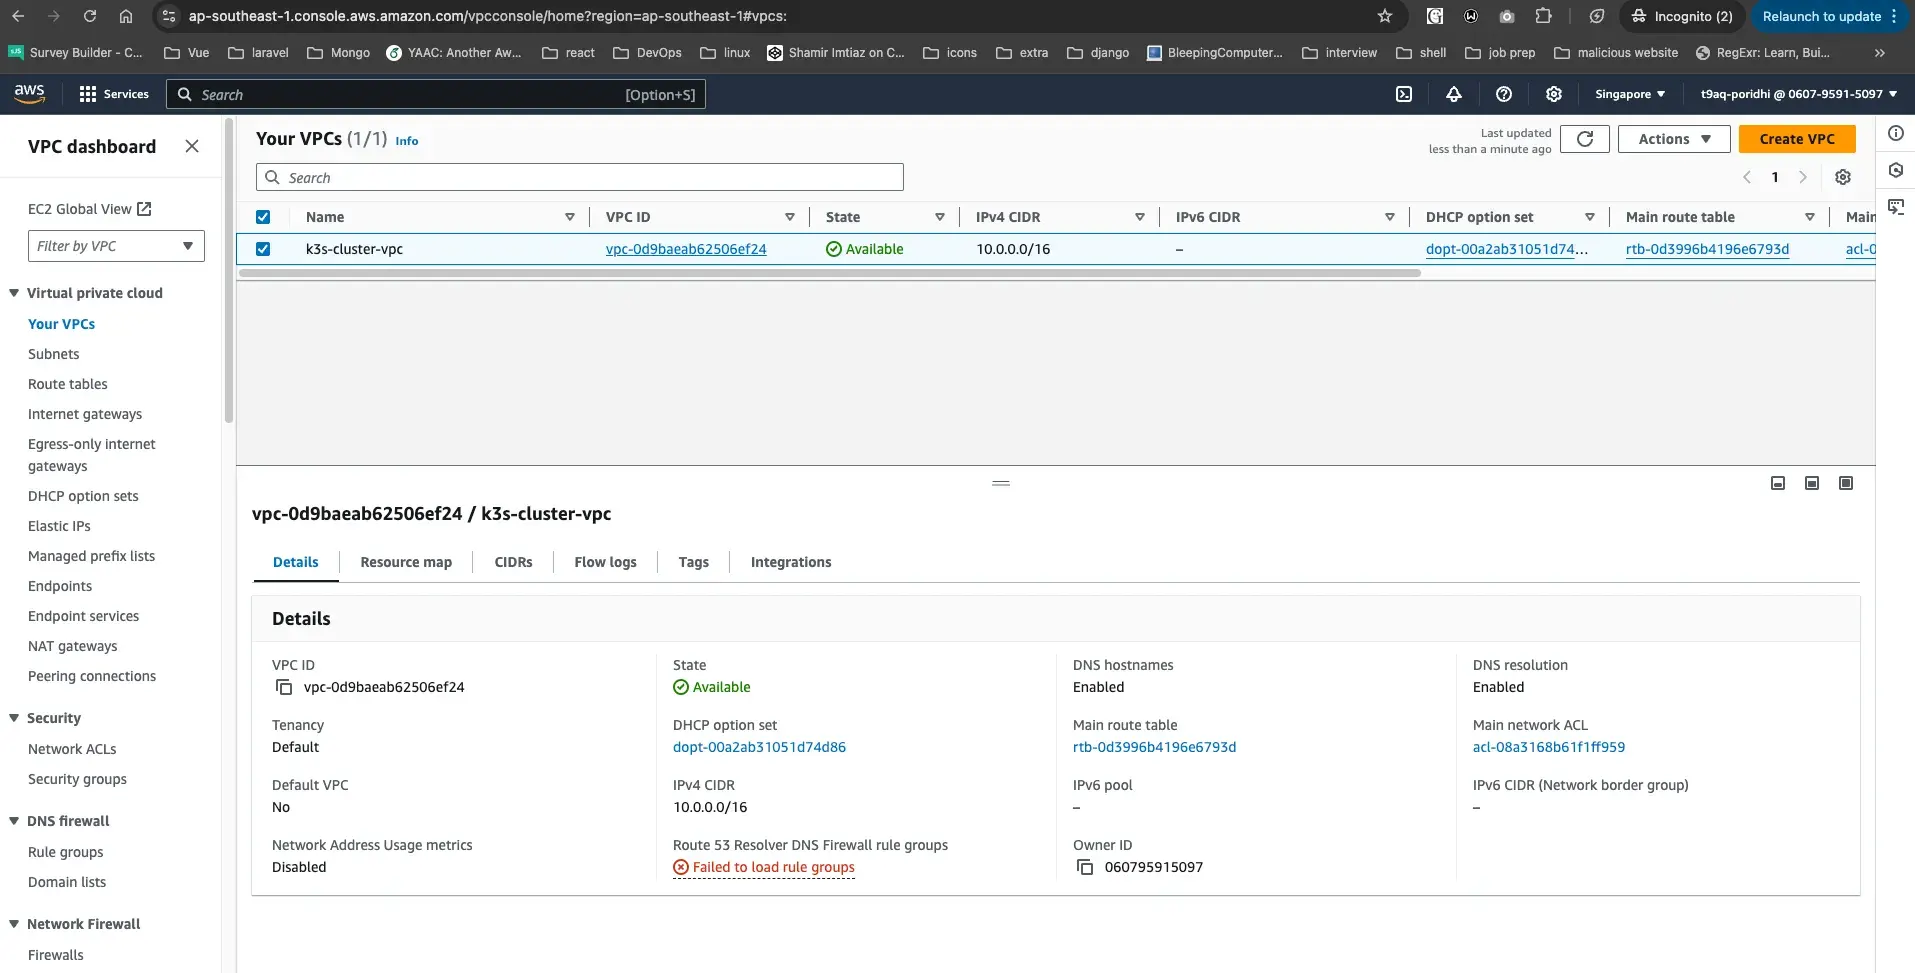Click the Filter by VPC search field
The width and height of the screenshot is (1915, 973).
pyautogui.click(x=116, y=246)
